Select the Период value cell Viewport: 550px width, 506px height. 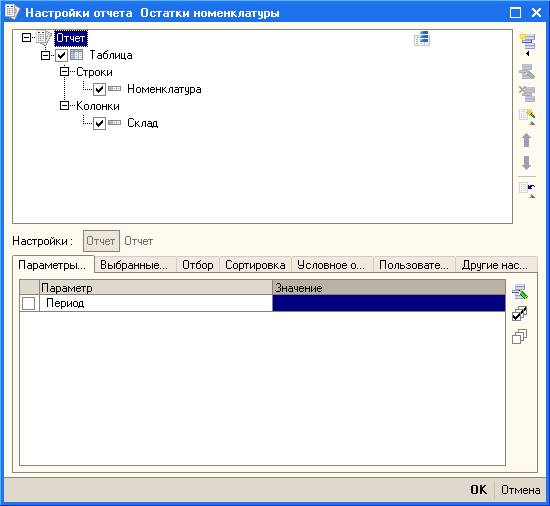389,303
